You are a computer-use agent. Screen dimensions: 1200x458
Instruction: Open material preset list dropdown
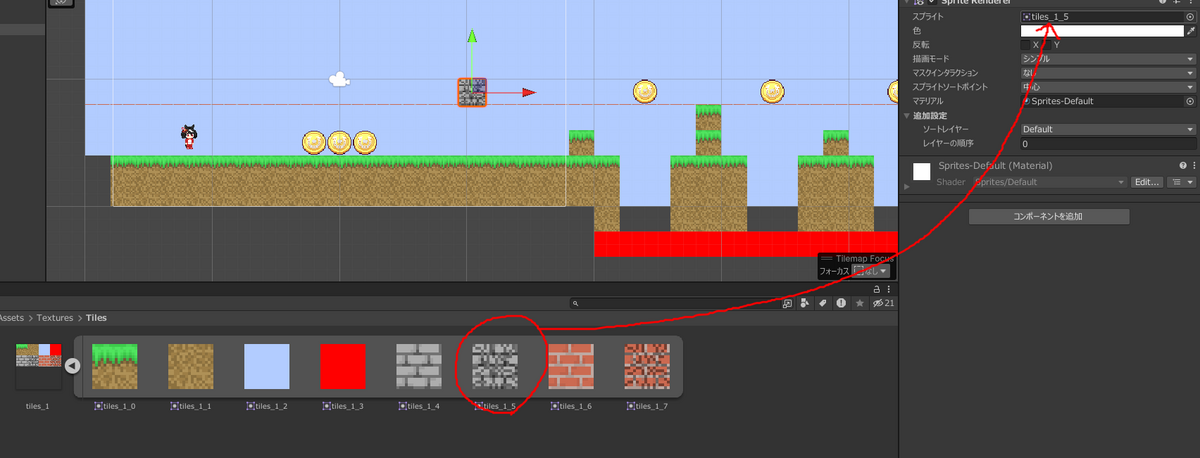click(x=1181, y=182)
